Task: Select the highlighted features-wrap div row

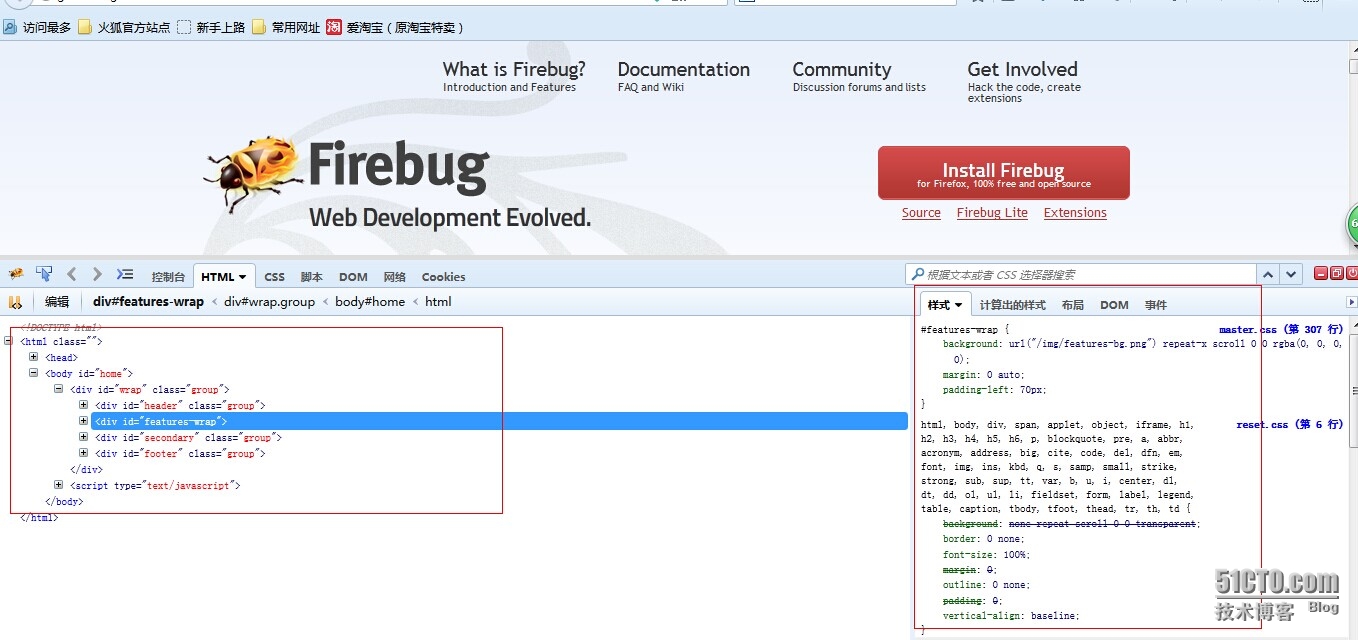Action: [499, 421]
